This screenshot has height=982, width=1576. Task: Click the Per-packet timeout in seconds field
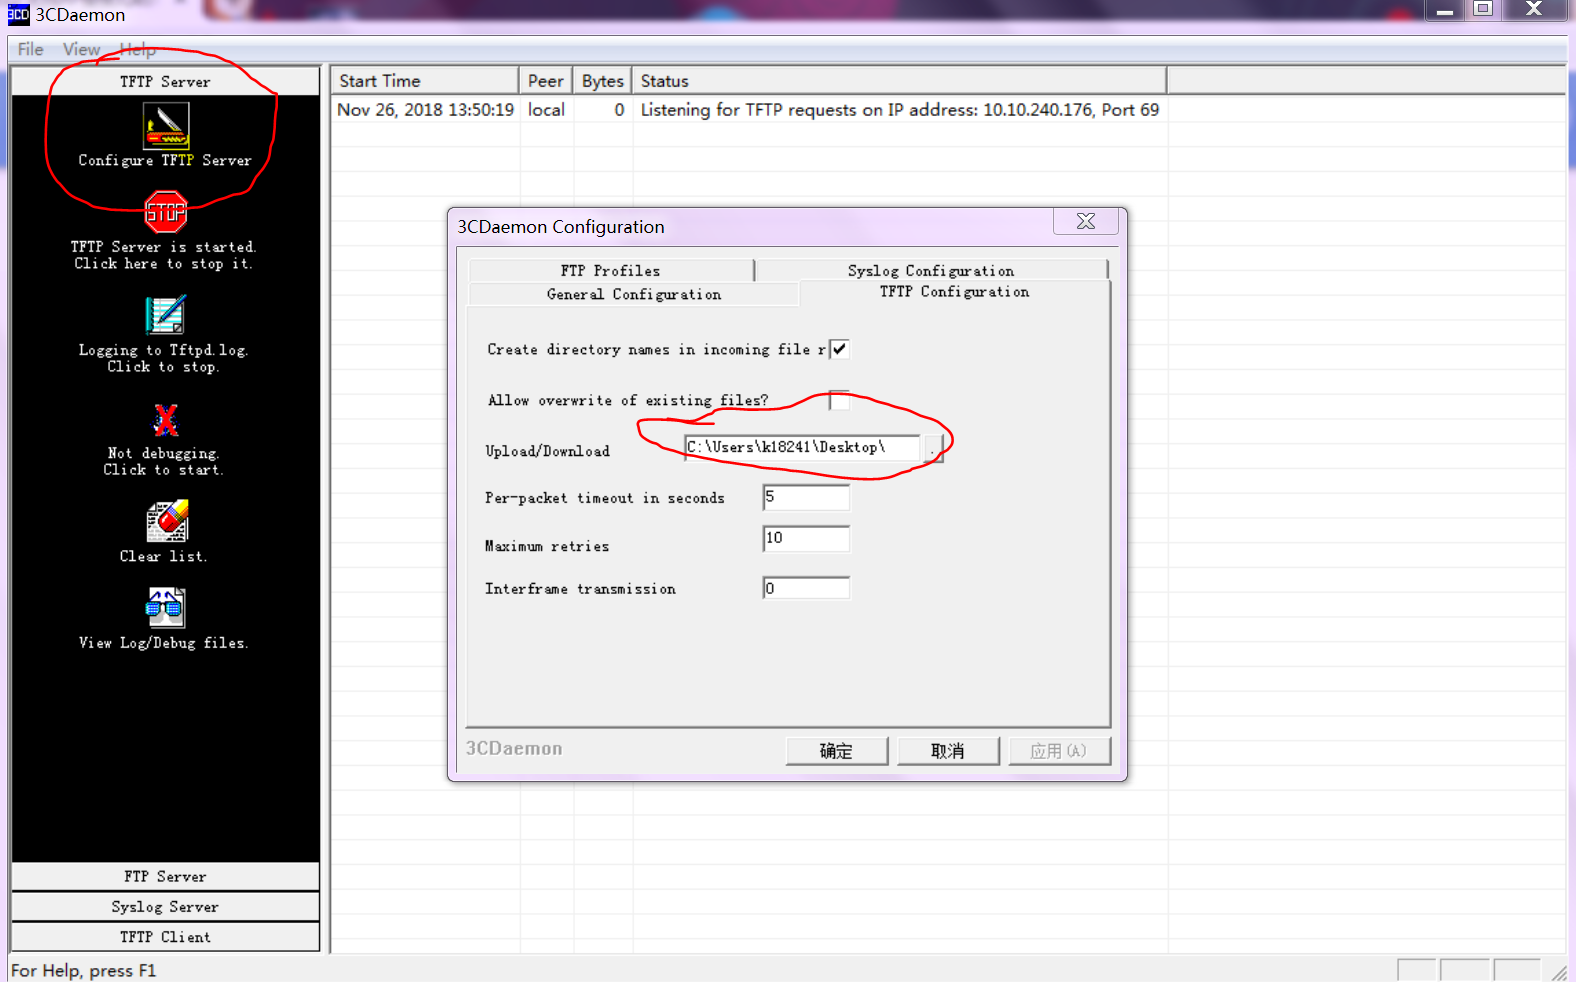pos(806,497)
